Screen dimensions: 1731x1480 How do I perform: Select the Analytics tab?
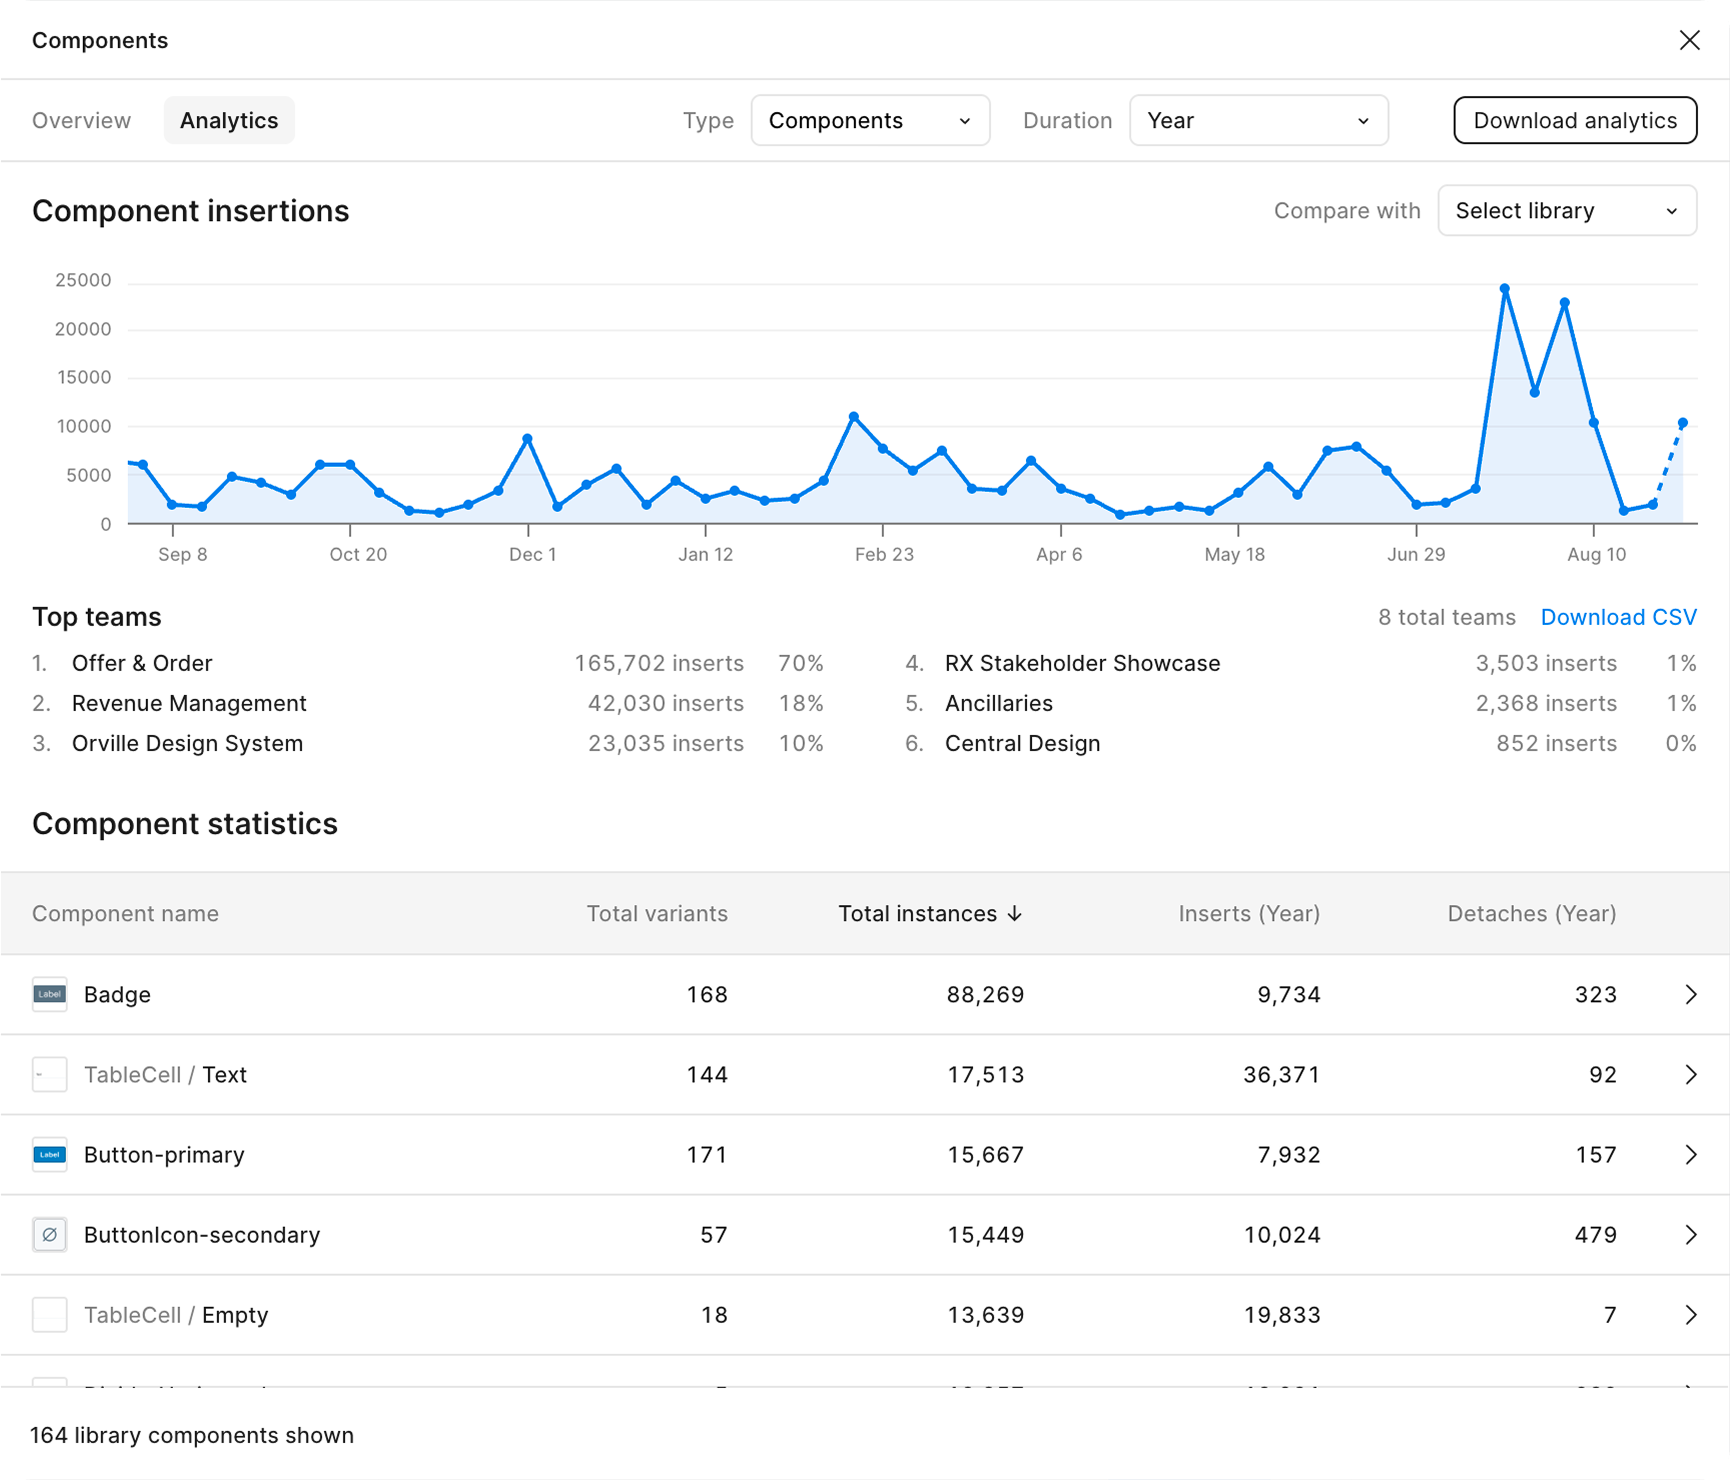click(229, 121)
